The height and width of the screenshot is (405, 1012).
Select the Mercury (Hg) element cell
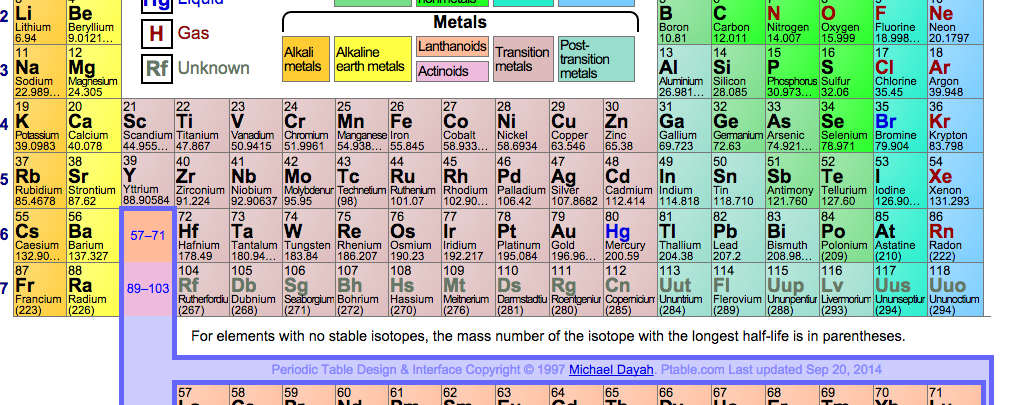click(x=631, y=235)
